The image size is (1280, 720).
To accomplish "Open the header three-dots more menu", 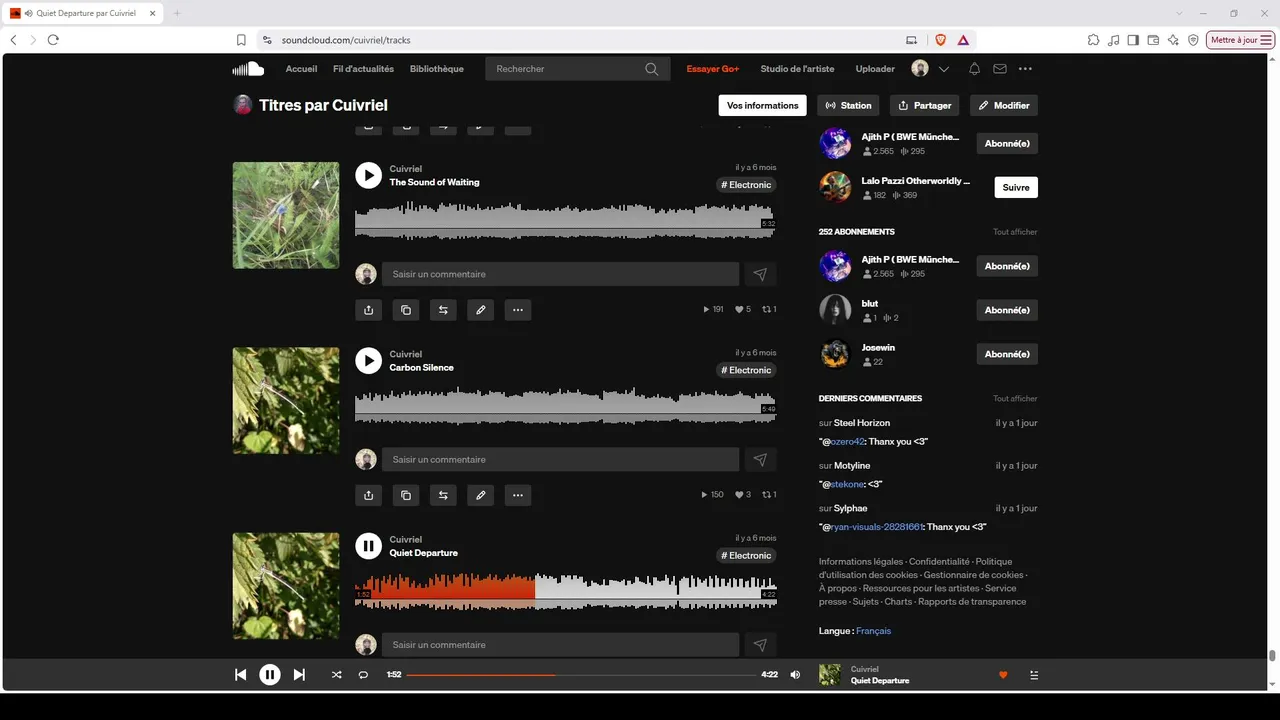I will pyautogui.click(x=1025, y=69).
